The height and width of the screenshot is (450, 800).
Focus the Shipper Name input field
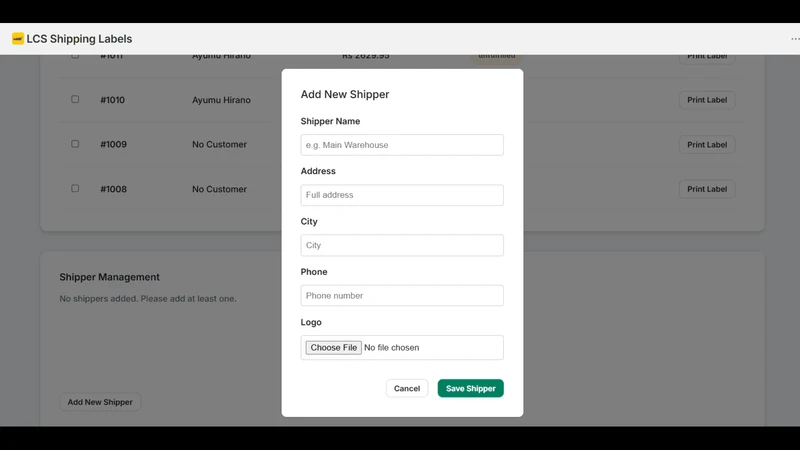pyautogui.click(x=402, y=145)
